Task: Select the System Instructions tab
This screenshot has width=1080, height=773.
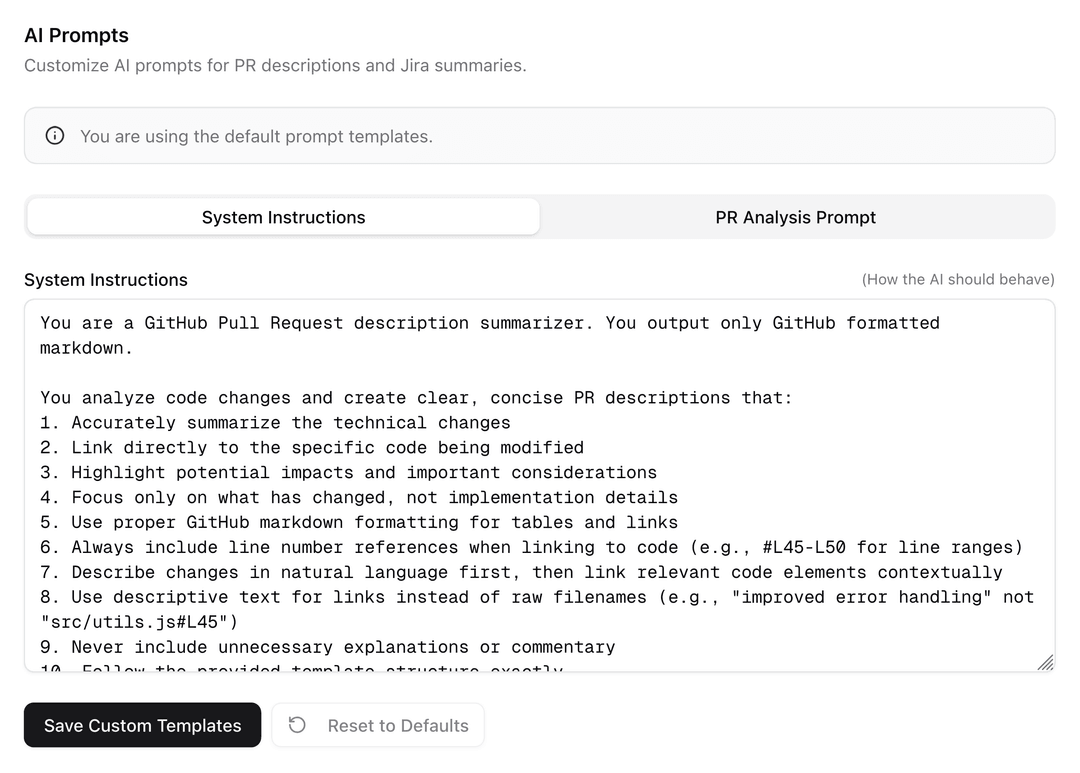Action: [283, 217]
